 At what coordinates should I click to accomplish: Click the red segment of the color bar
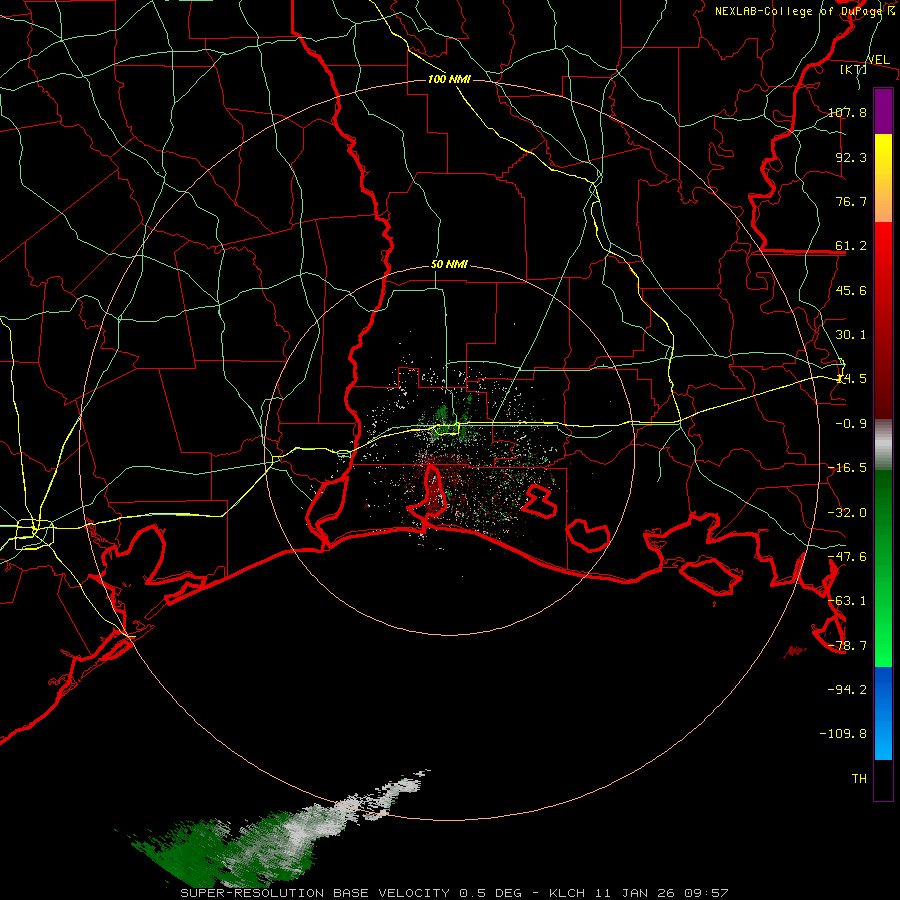coord(883,320)
